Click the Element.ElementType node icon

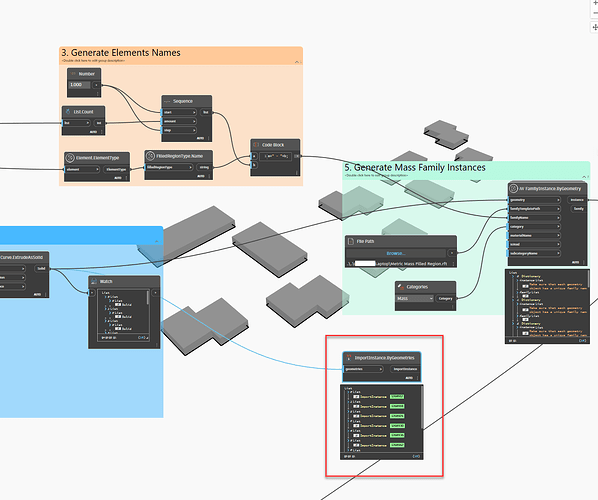[x=70, y=158]
